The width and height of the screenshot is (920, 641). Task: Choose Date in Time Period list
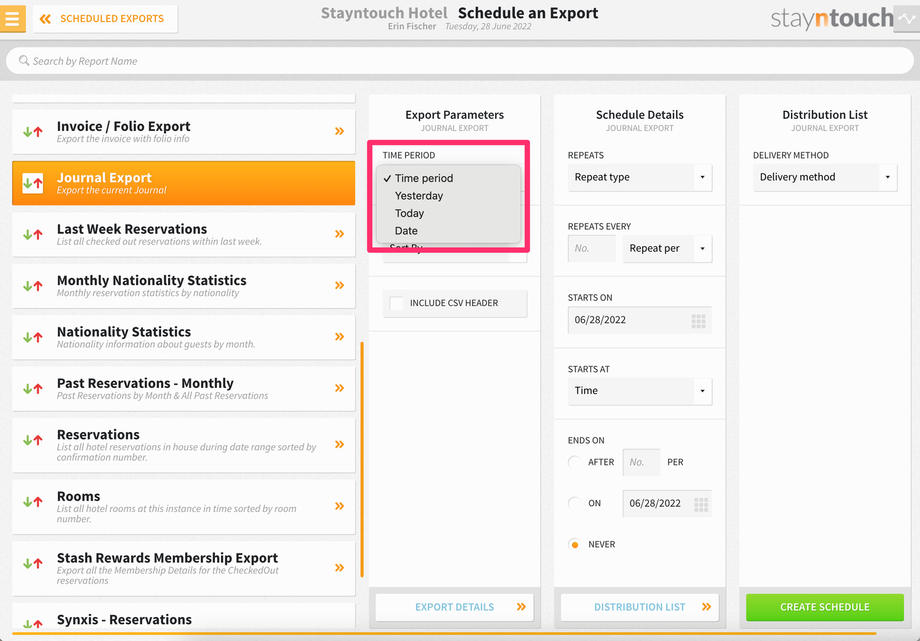(x=448, y=231)
